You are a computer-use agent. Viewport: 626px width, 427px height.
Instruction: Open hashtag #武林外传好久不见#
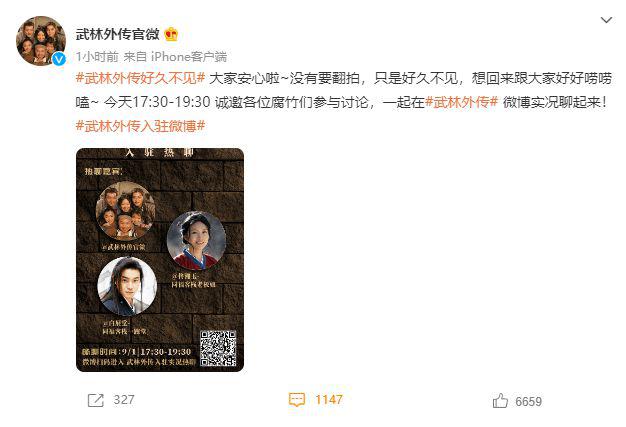(140, 78)
